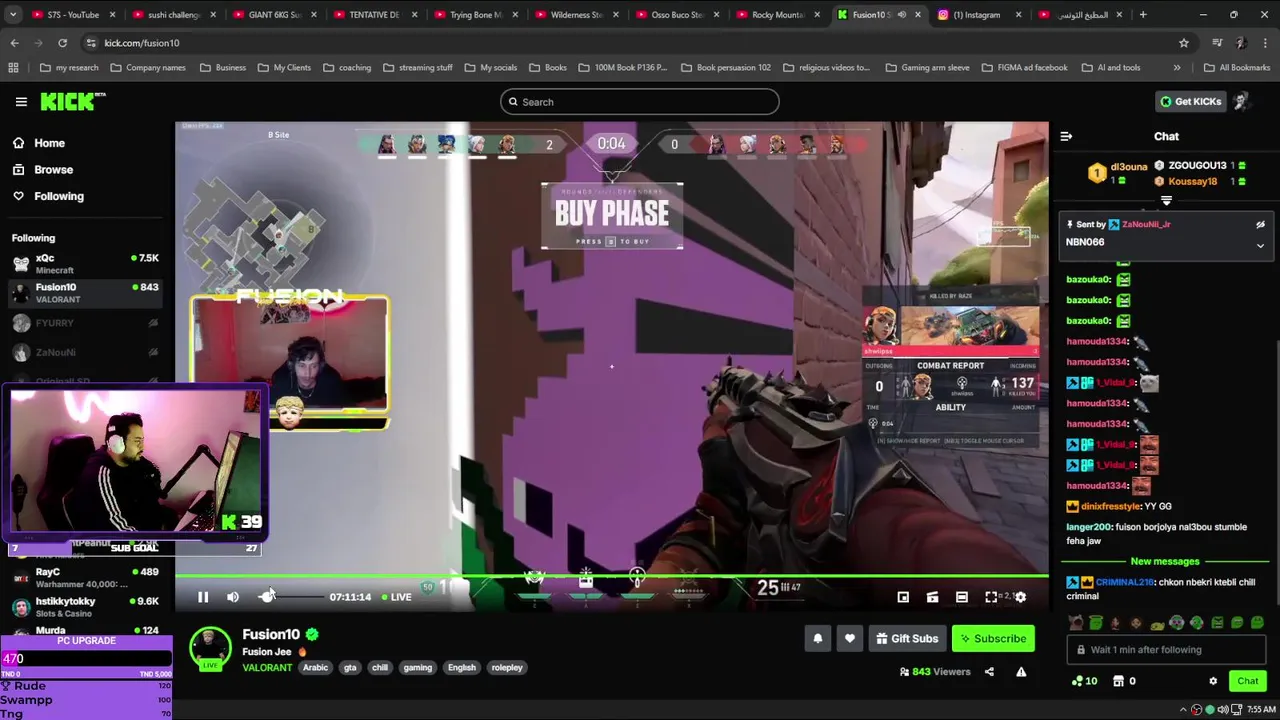1280x720 pixels.
Task: Click the Gift Subs button
Action: (x=906, y=639)
